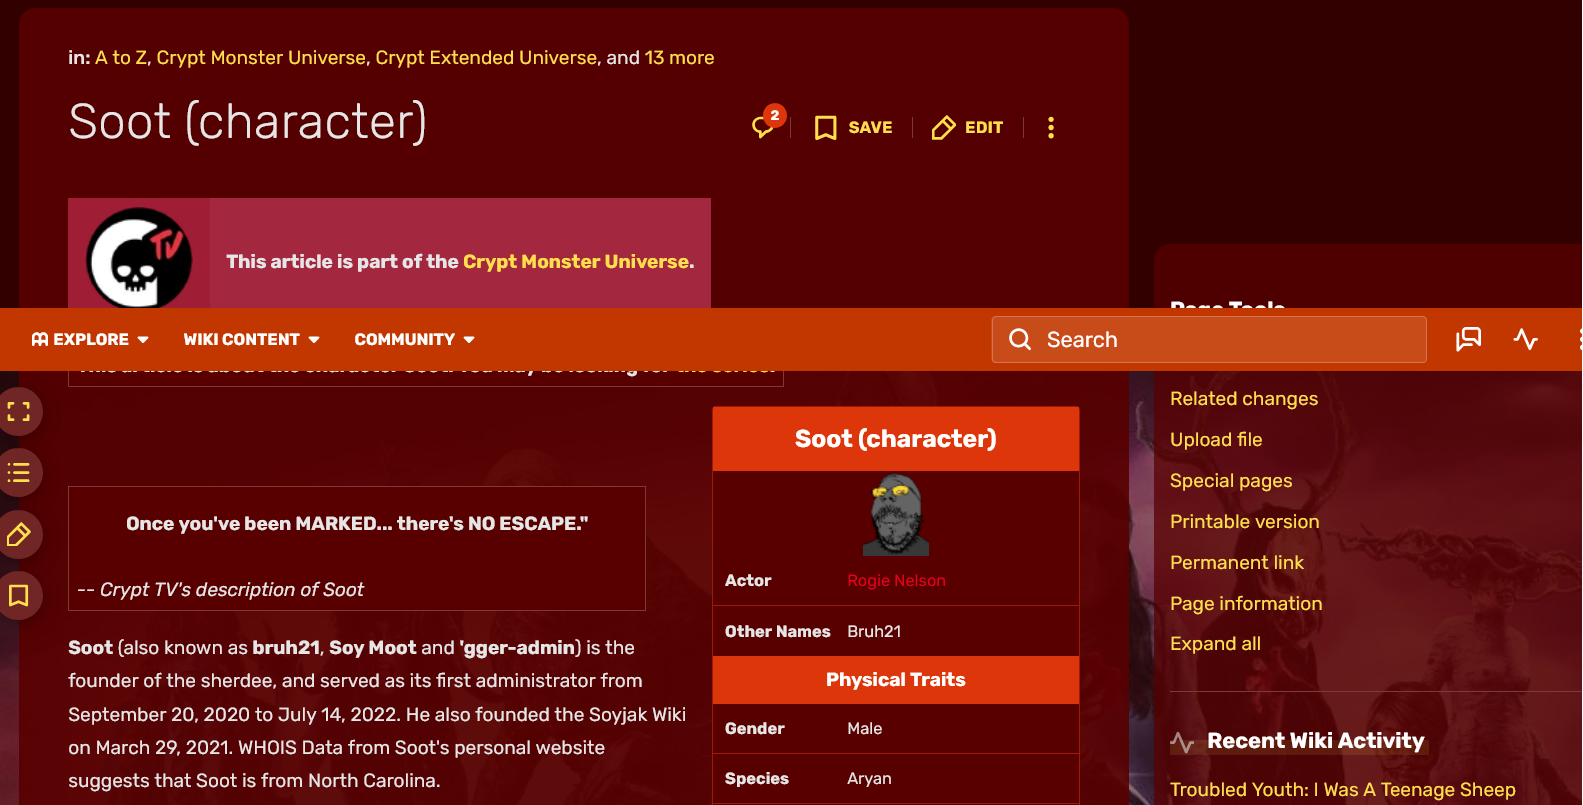Viewport: 1583px width, 805px height.
Task: Open 'Troubled Youth: I Was A Teenage Sheep' activity
Action: pyautogui.click(x=1343, y=790)
